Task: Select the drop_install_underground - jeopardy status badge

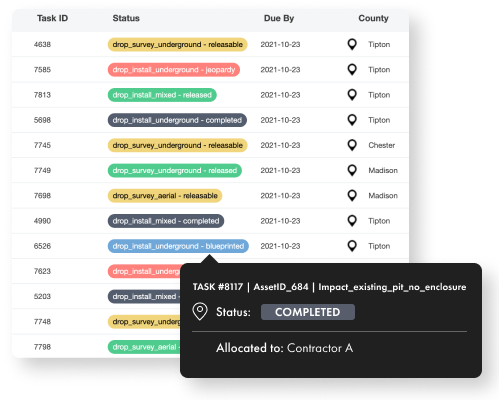Action: coord(174,70)
